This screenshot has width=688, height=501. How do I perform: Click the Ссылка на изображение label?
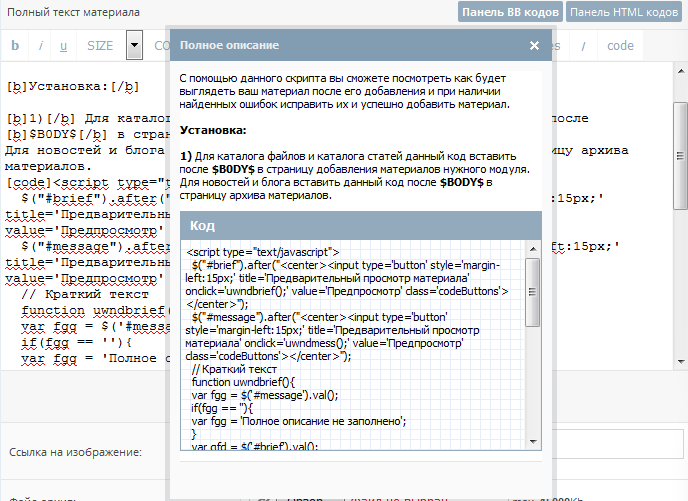click(75, 452)
